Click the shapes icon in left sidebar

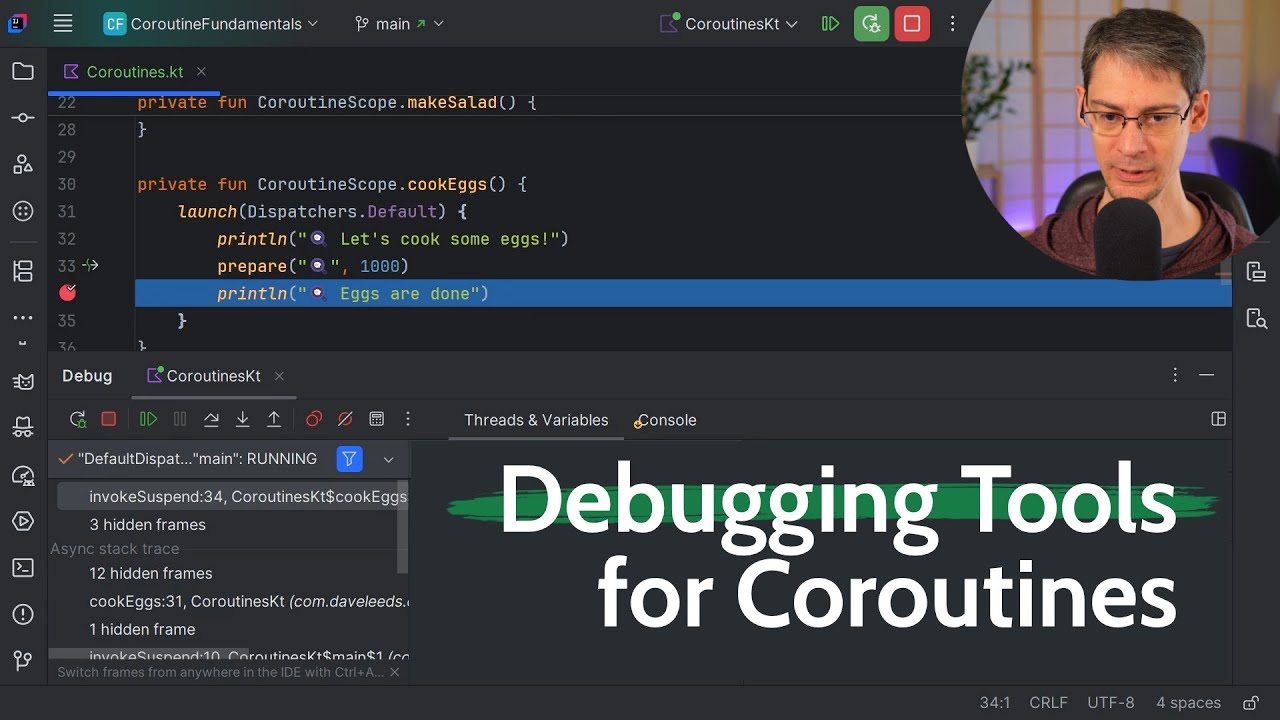click(22, 164)
